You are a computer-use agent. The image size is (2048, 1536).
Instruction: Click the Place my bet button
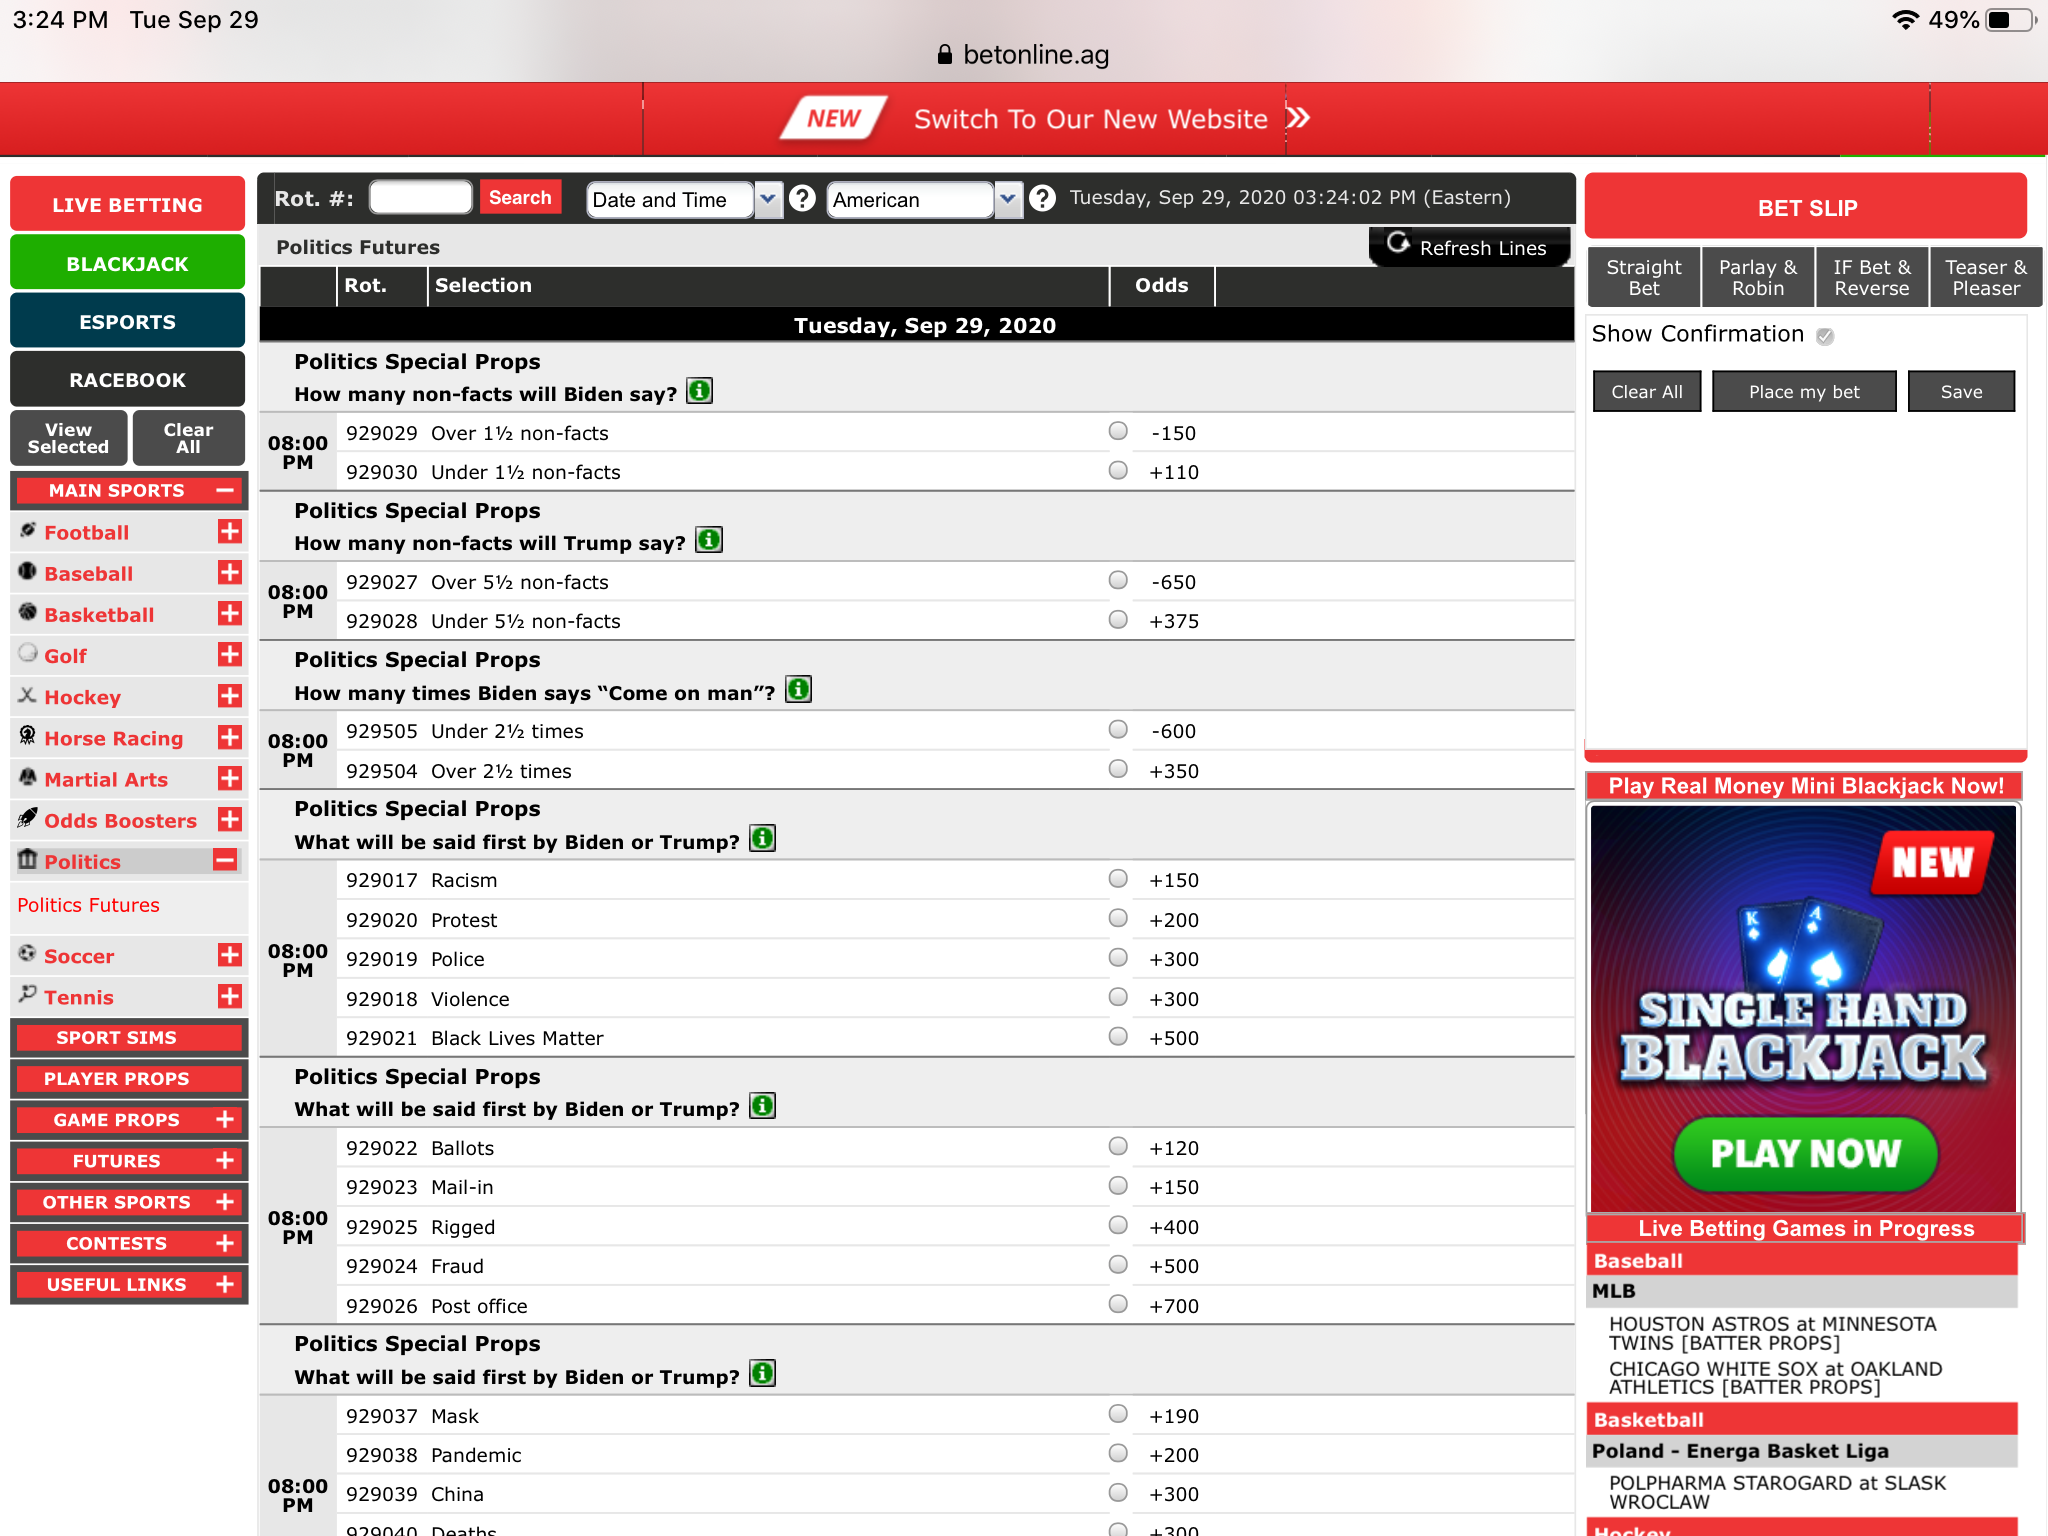pyautogui.click(x=1803, y=392)
